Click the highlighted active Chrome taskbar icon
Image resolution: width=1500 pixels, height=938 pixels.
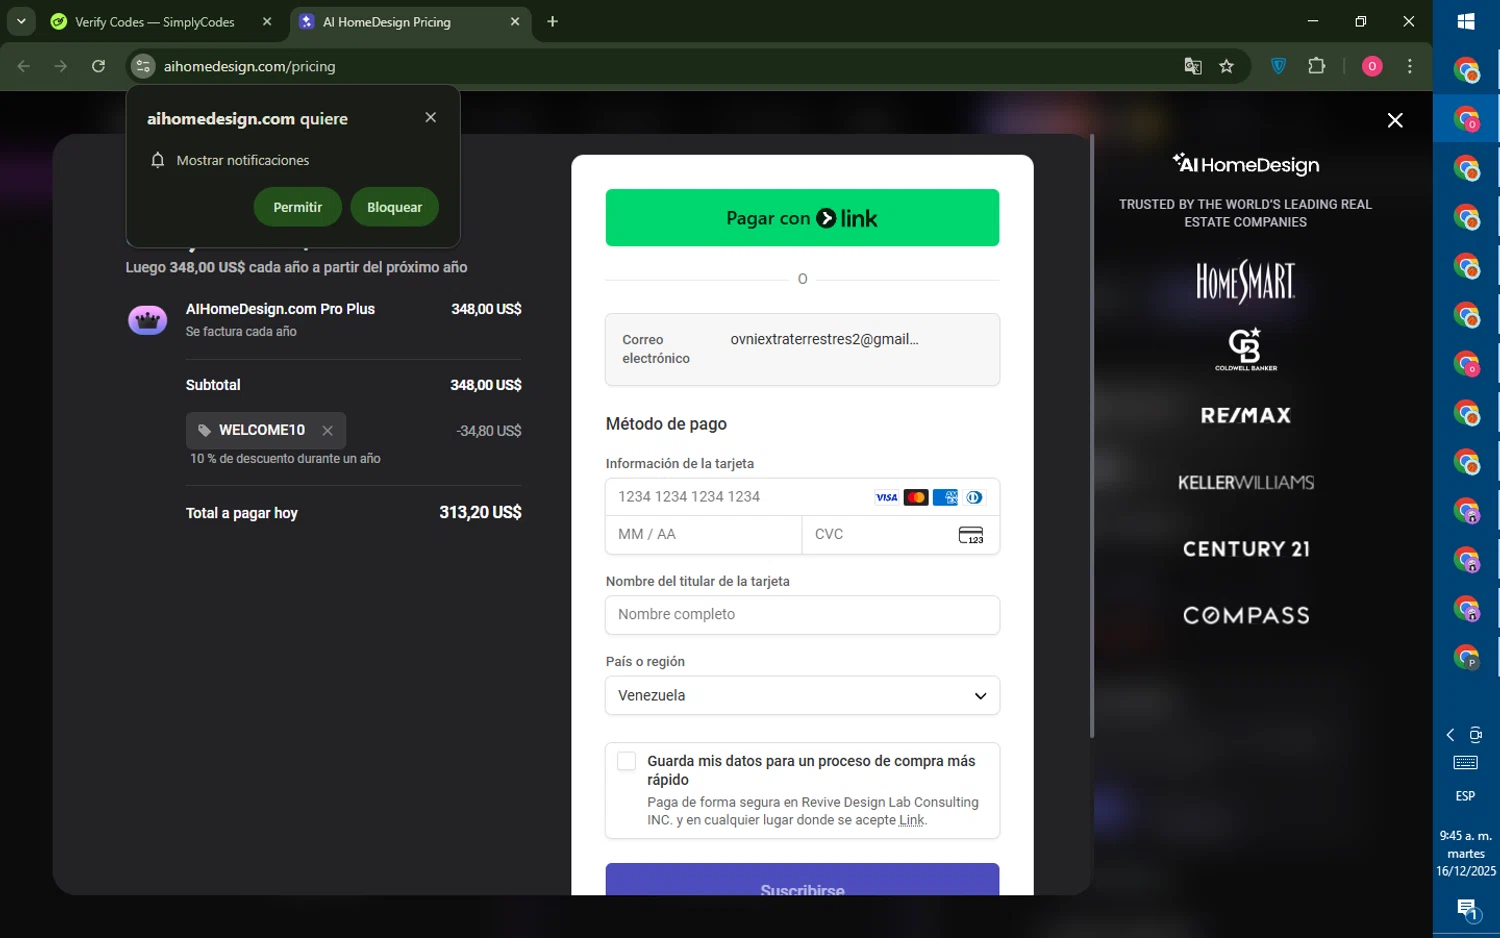click(1466, 119)
